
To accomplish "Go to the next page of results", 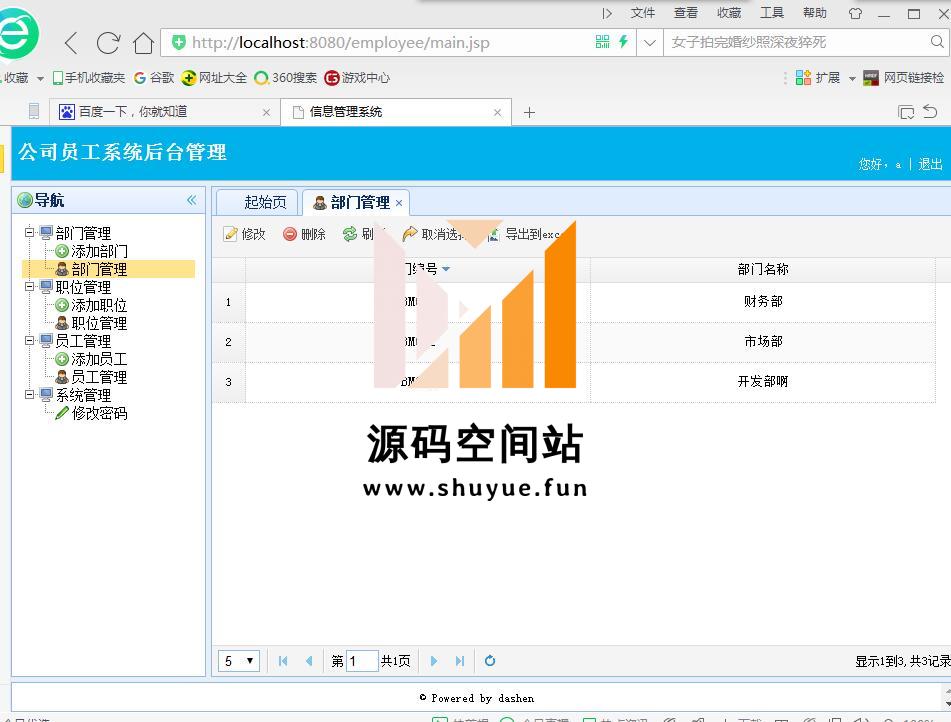I will 433,661.
